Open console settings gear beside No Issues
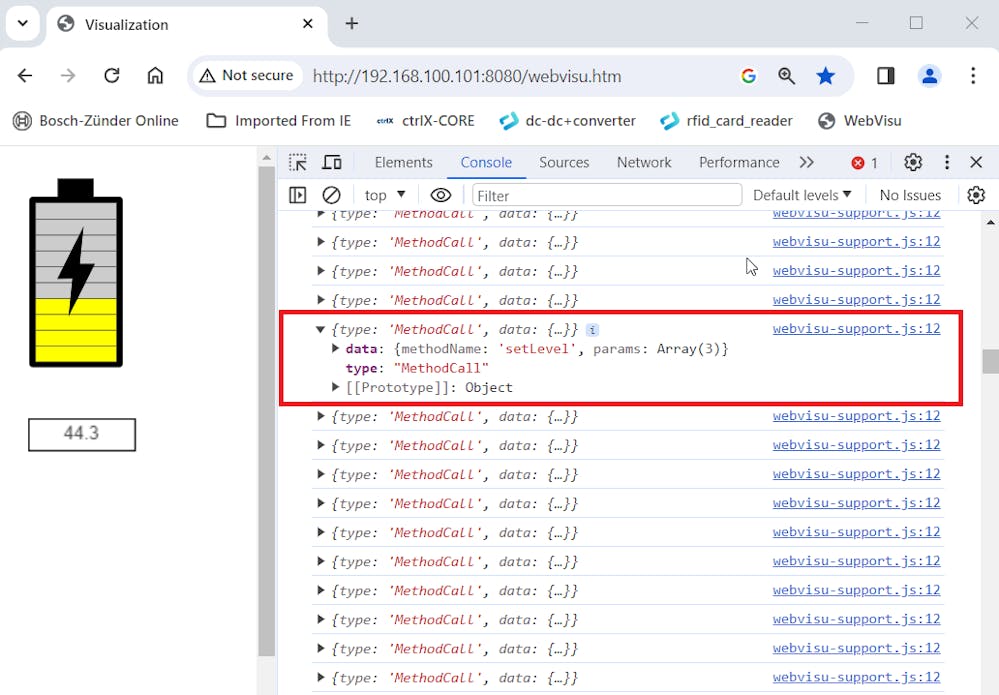This screenshot has height=695, width=999. coord(976,195)
